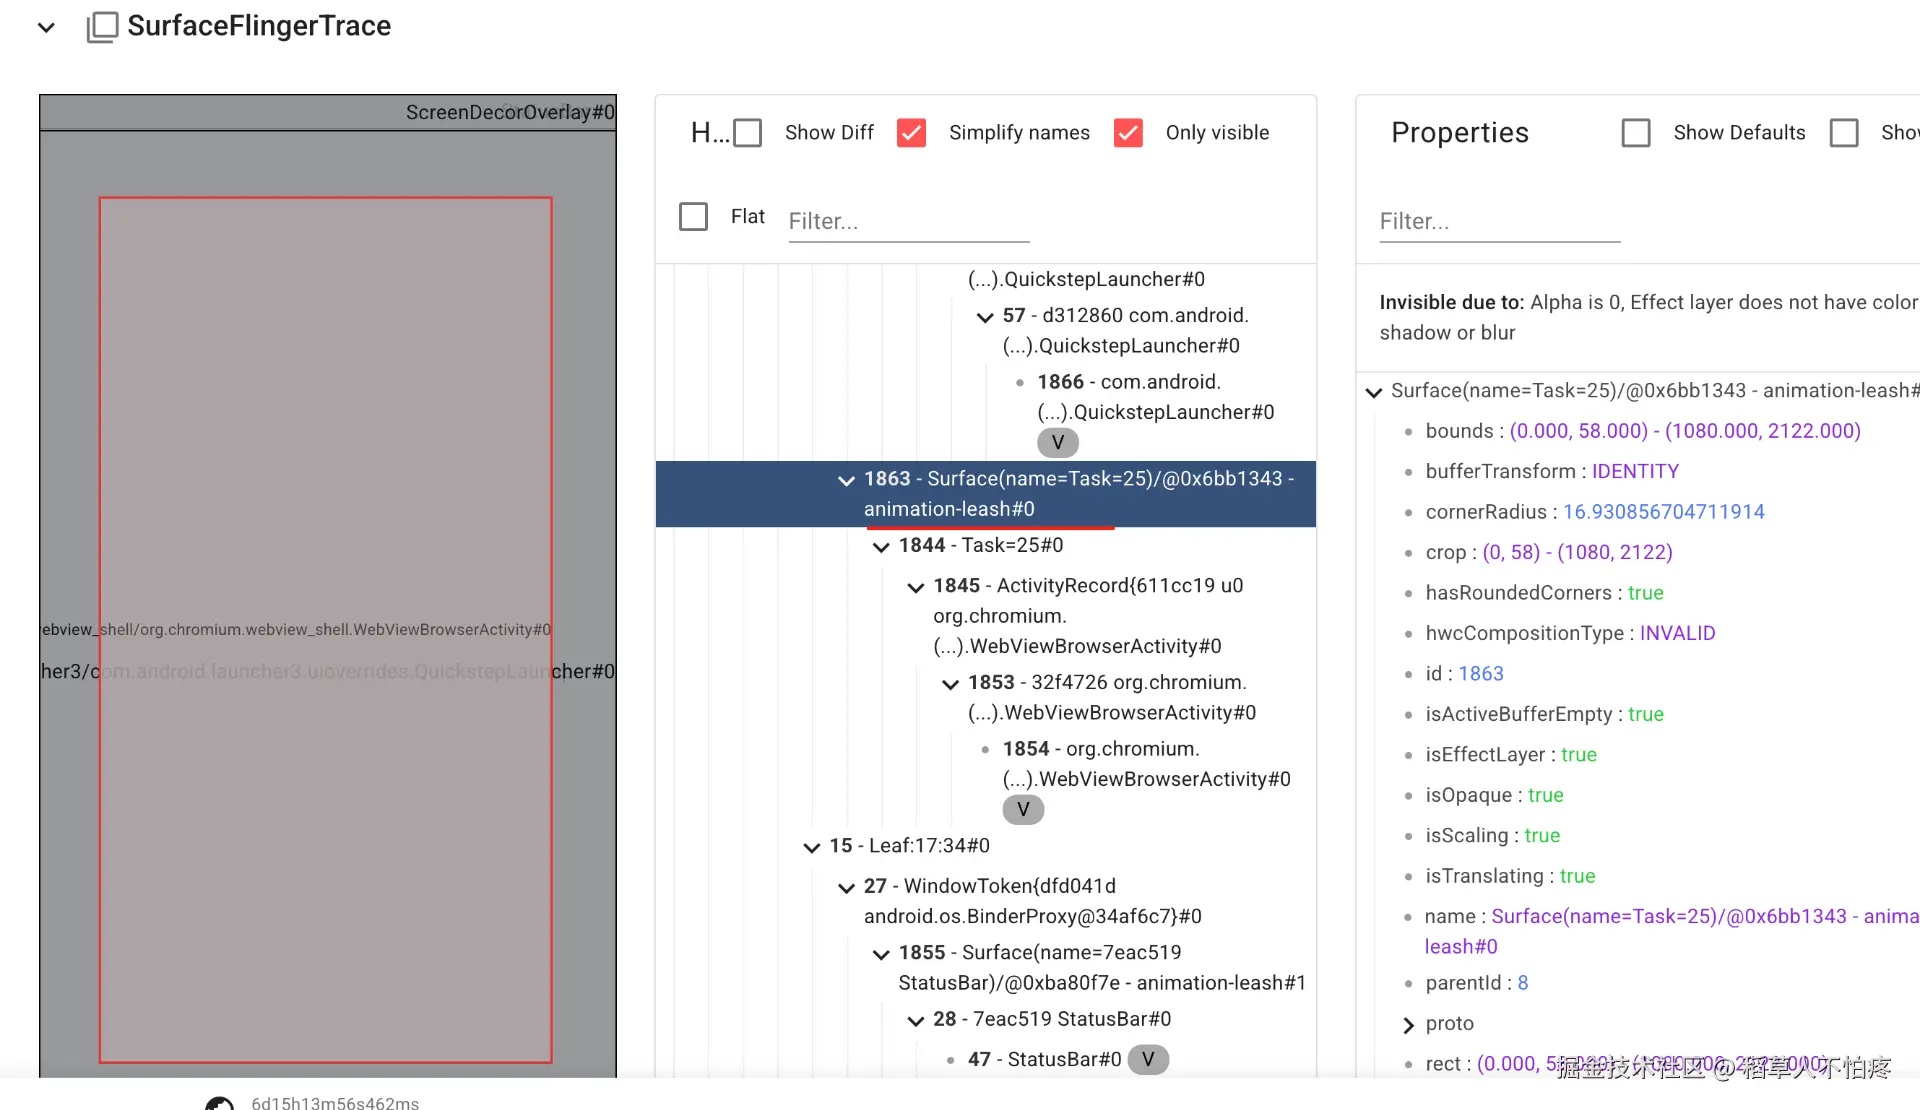Click V chip beside StatusBar#0 47
The height and width of the screenshot is (1110, 1920).
point(1147,1059)
